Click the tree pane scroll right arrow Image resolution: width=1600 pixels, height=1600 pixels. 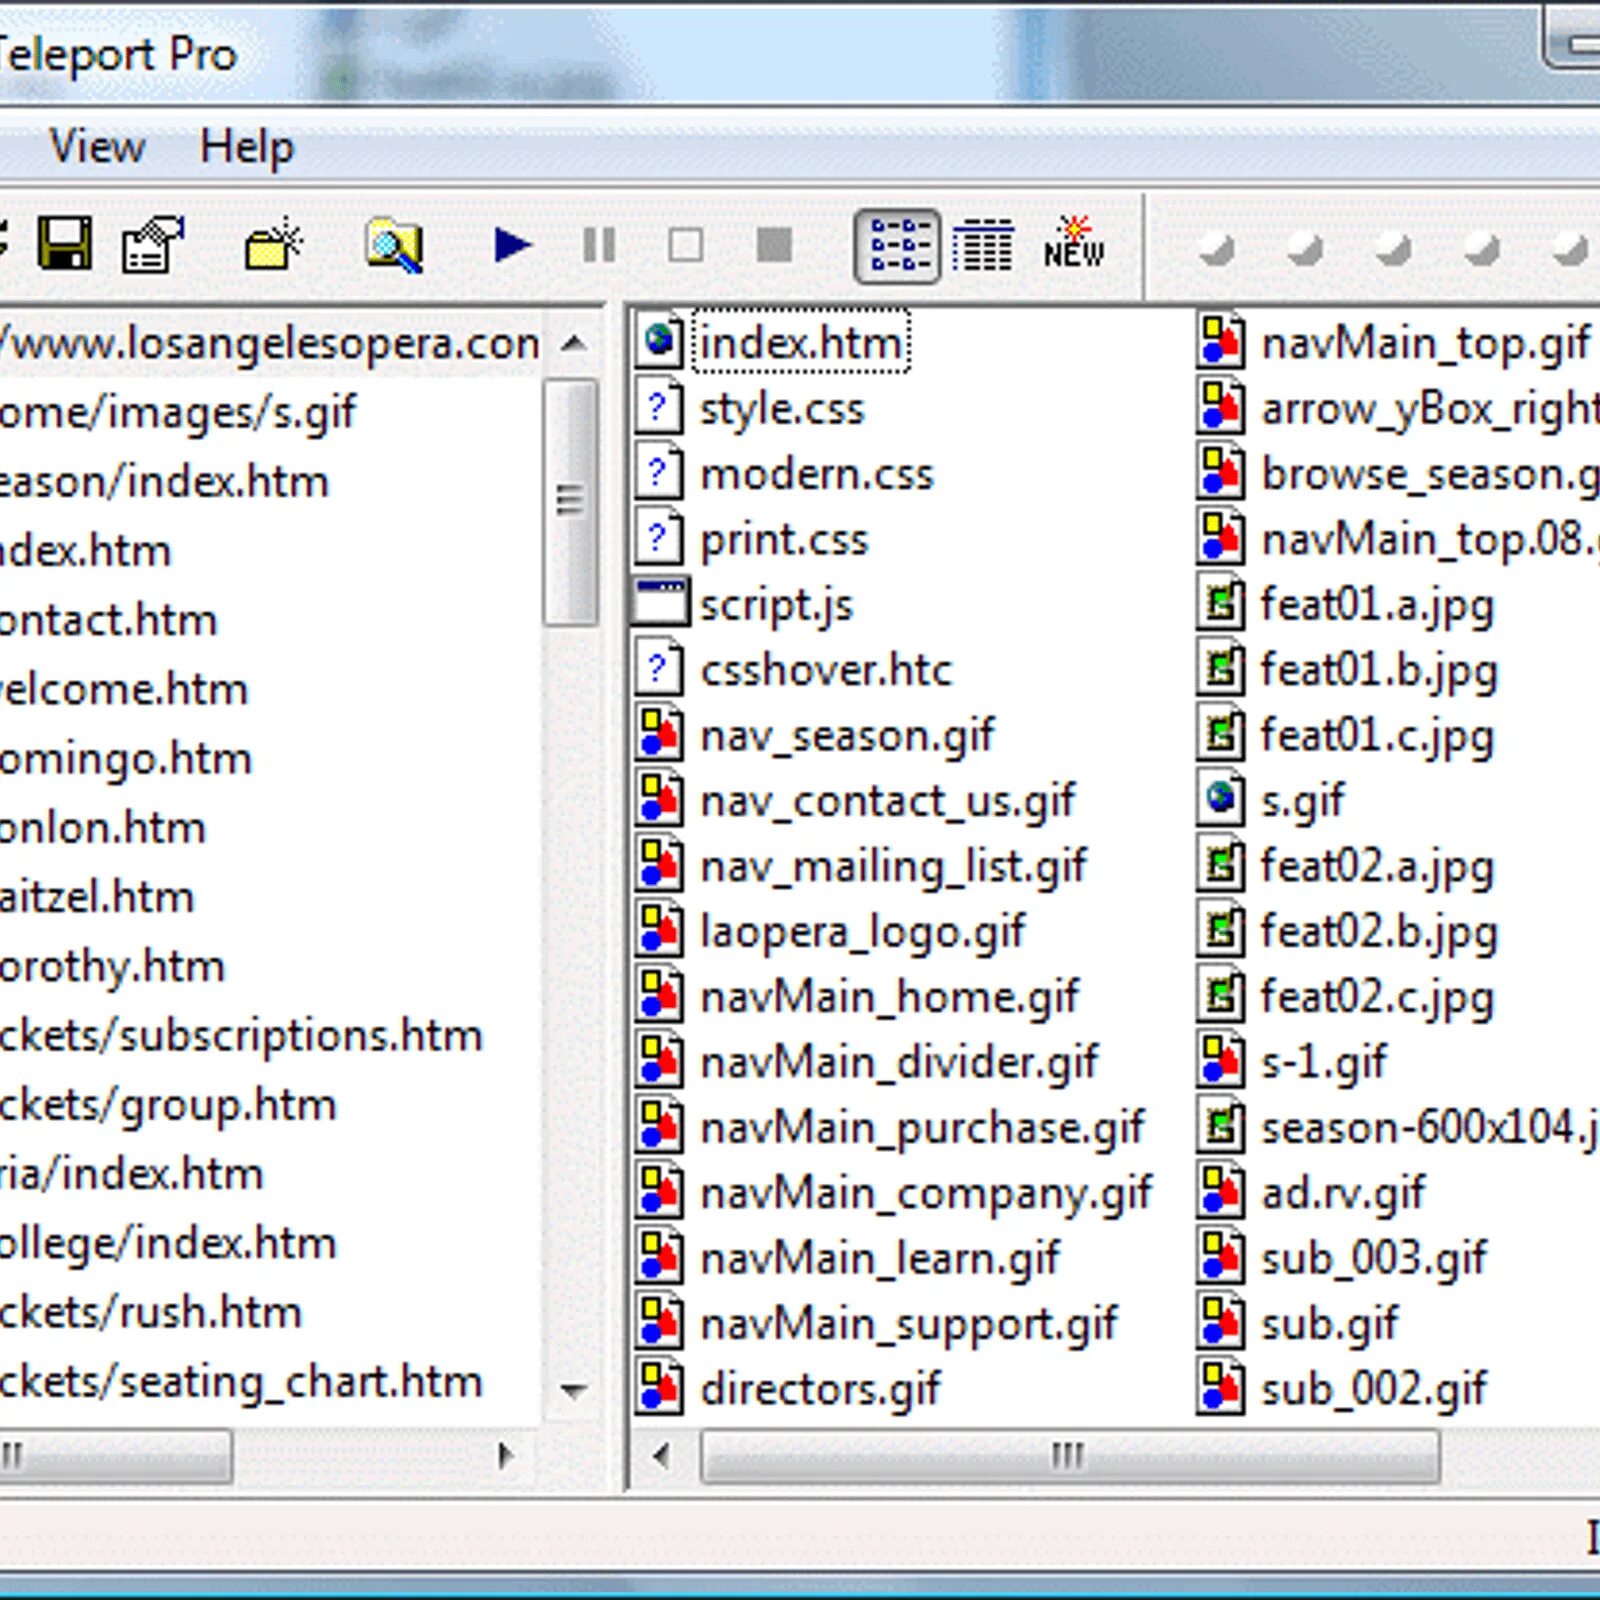point(507,1456)
